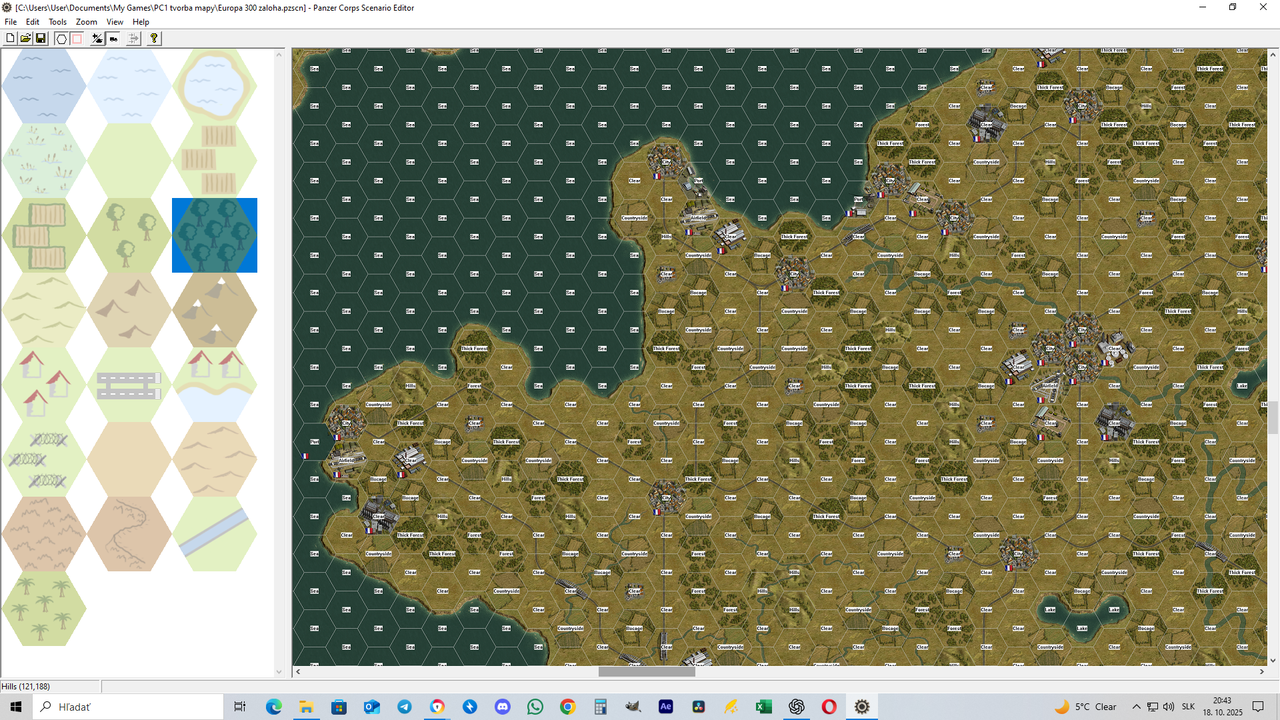
Task: Click the grayed arrows toolbar icon
Action: point(134,38)
